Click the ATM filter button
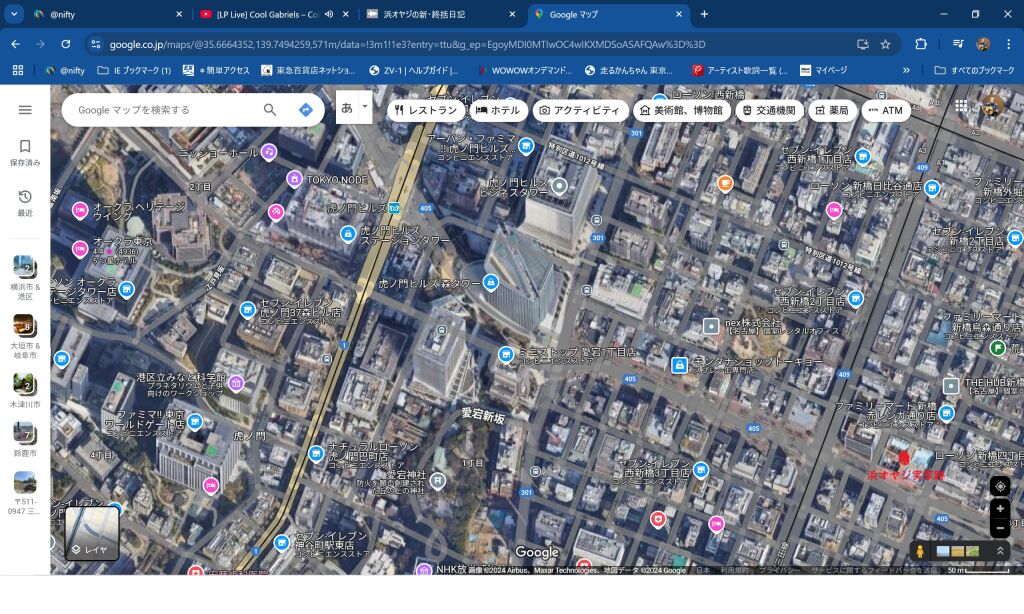 (885, 110)
